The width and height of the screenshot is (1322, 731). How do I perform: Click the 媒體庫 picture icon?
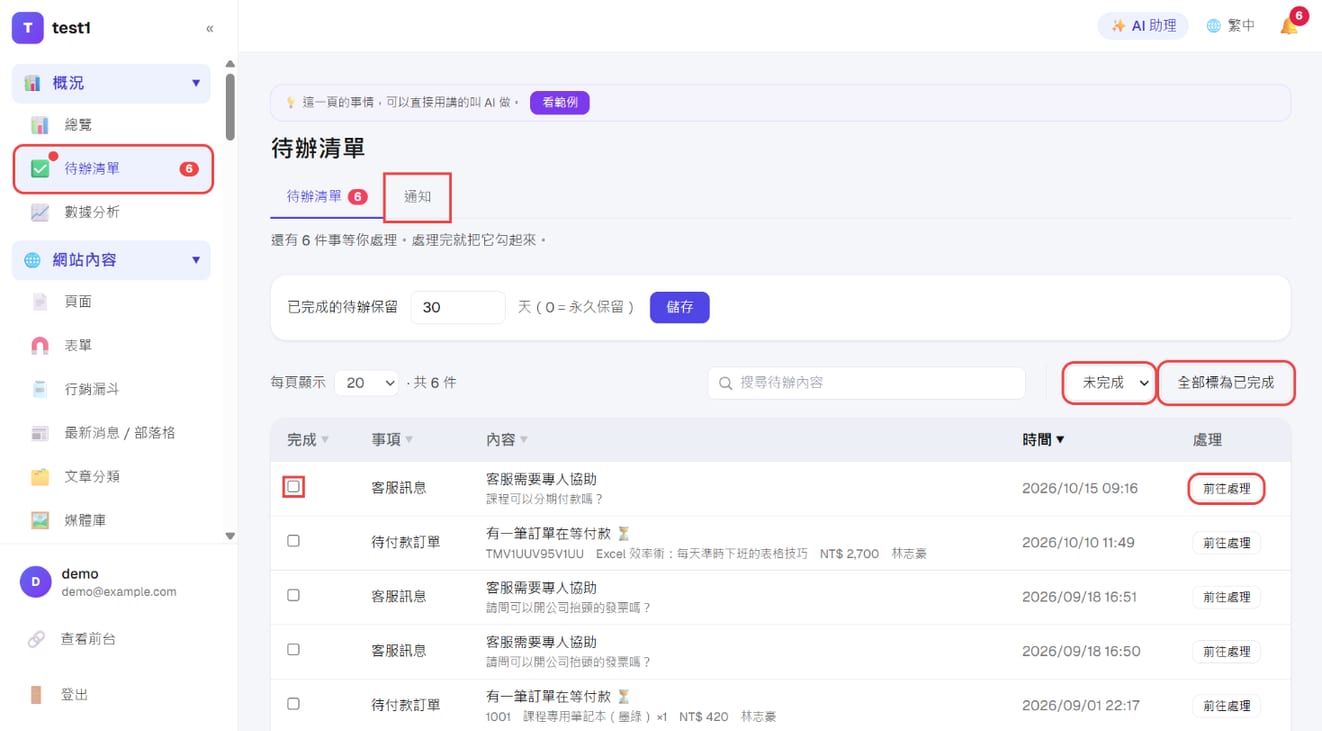(40, 521)
